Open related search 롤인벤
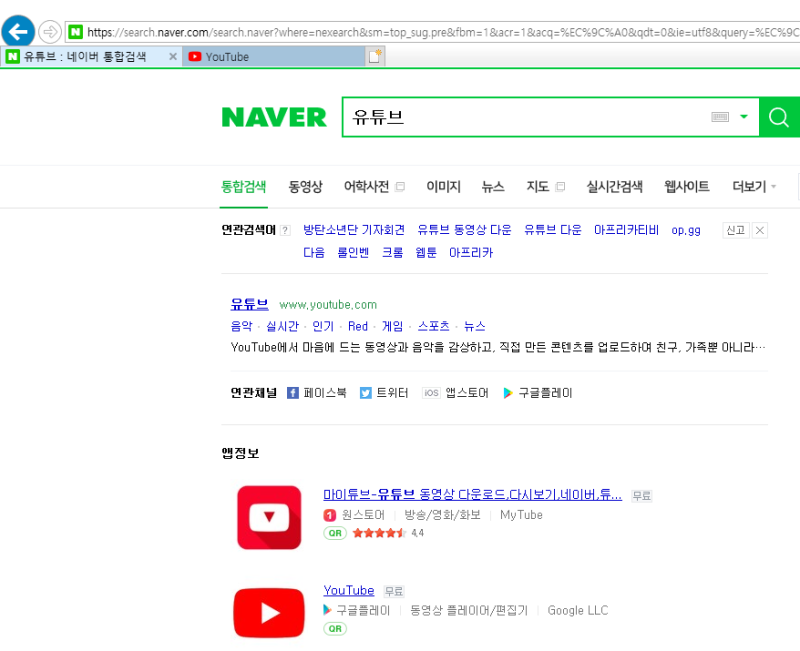The height and width of the screenshot is (651, 800). (353, 253)
